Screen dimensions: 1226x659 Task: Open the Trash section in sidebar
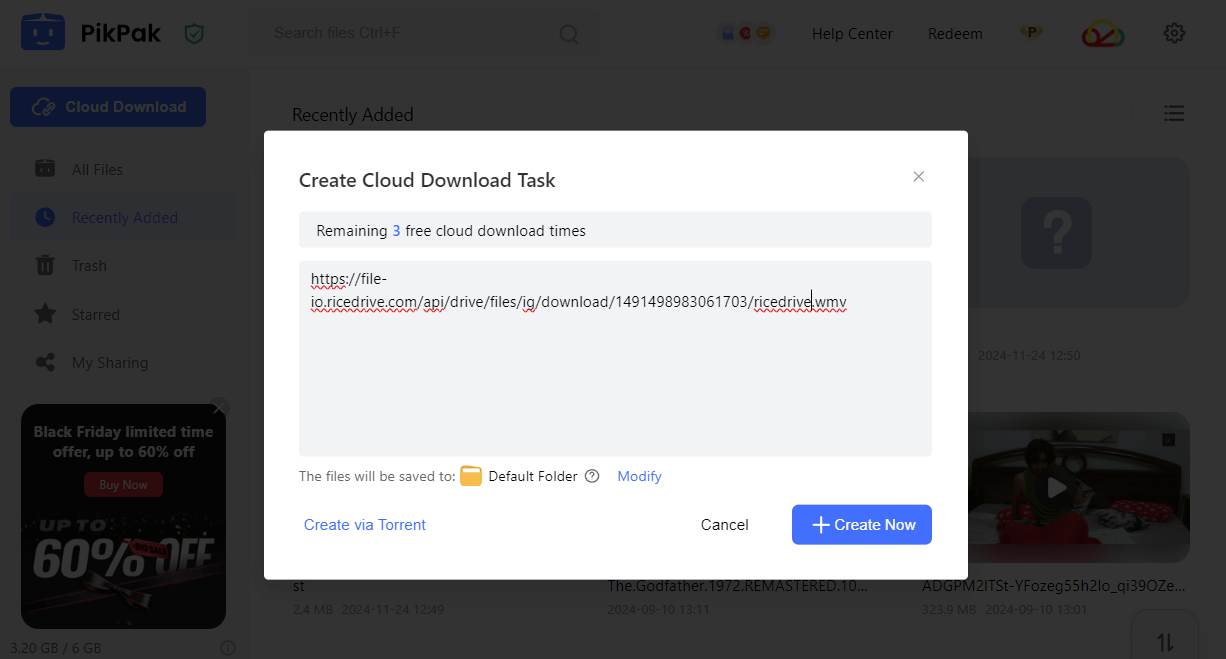coord(89,266)
